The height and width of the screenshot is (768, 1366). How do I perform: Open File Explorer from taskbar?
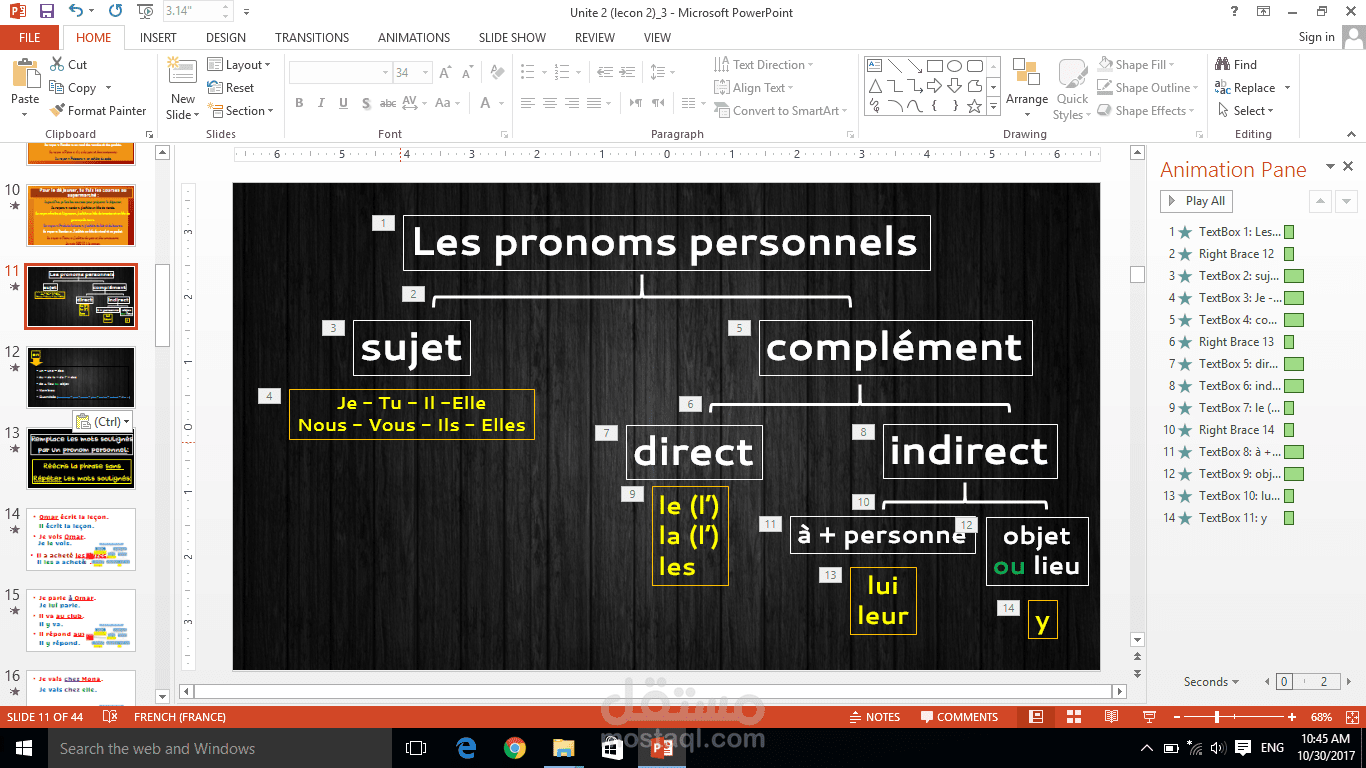[x=564, y=748]
